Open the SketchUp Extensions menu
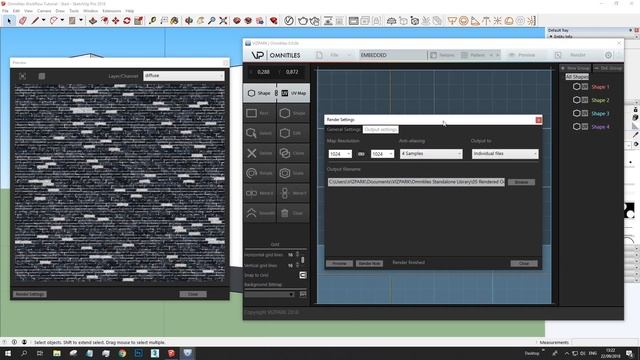 (111, 11)
